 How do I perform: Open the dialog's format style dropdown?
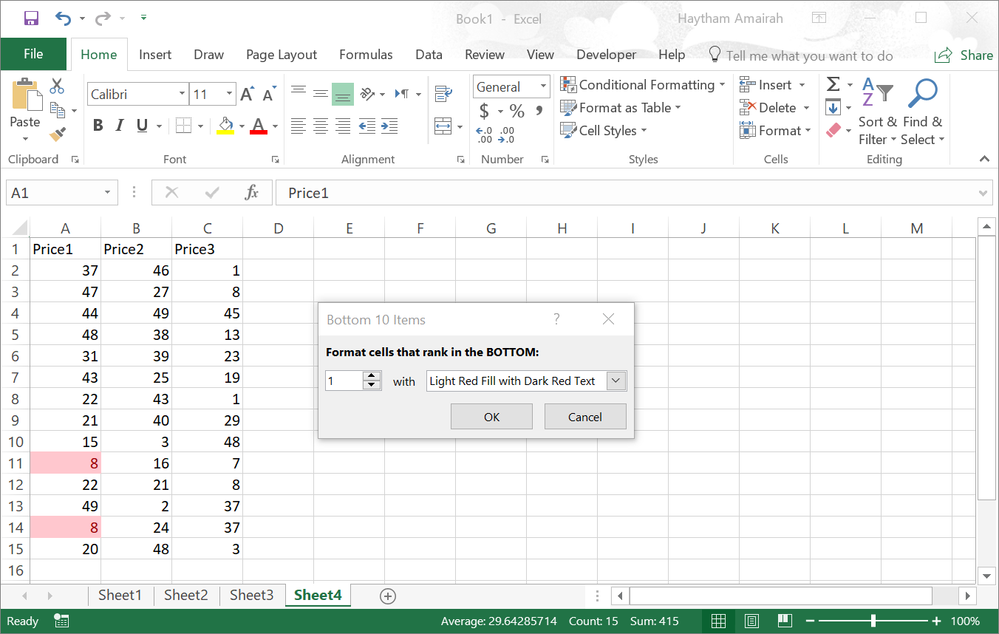pos(616,381)
